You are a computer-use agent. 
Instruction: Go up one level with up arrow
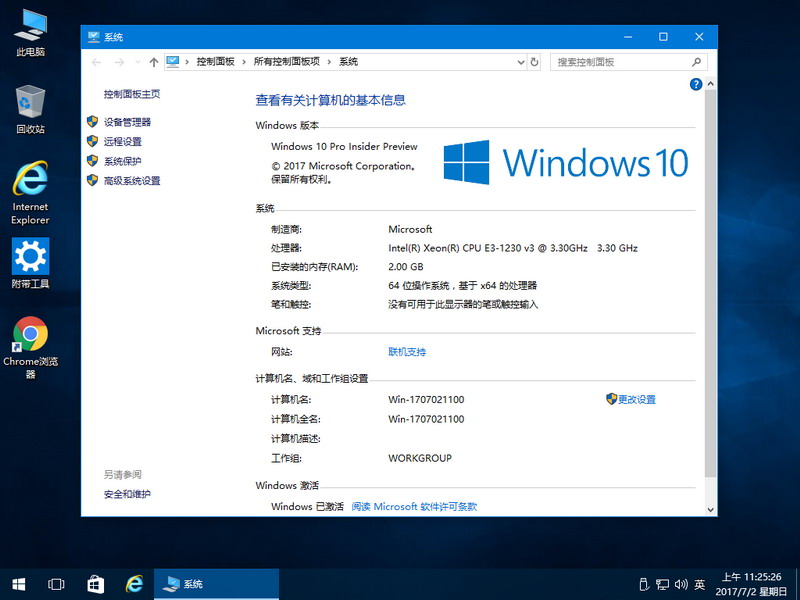point(154,62)
